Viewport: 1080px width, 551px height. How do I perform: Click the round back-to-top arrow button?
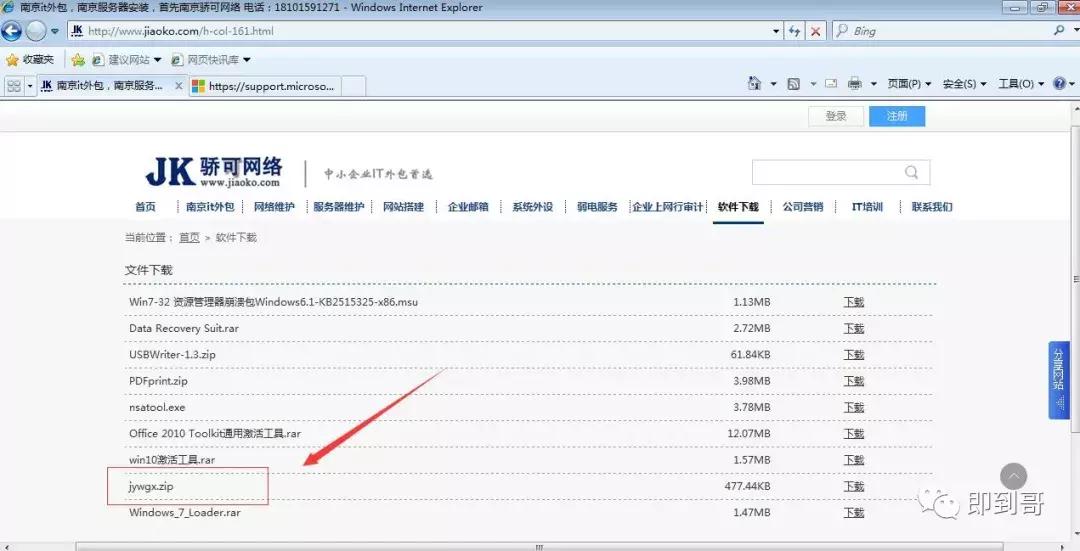1013,476
